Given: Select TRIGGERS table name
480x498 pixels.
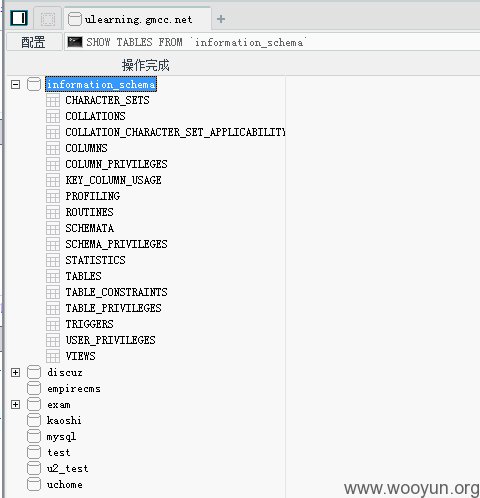Looking at the screenshot, I should (89, 324).
